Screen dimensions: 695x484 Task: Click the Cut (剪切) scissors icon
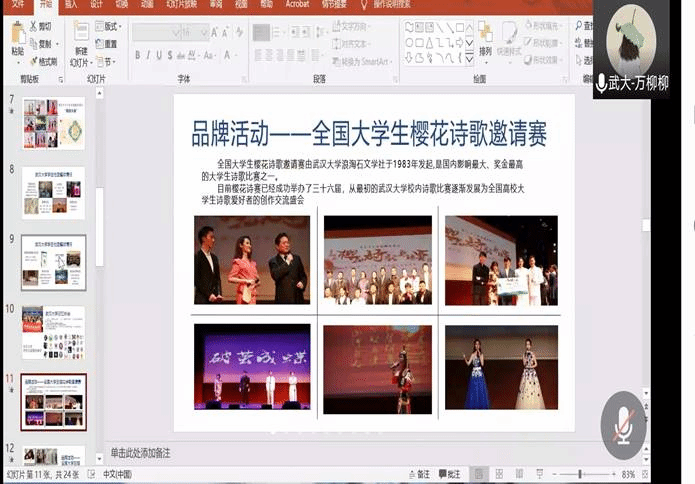(33, 26)
